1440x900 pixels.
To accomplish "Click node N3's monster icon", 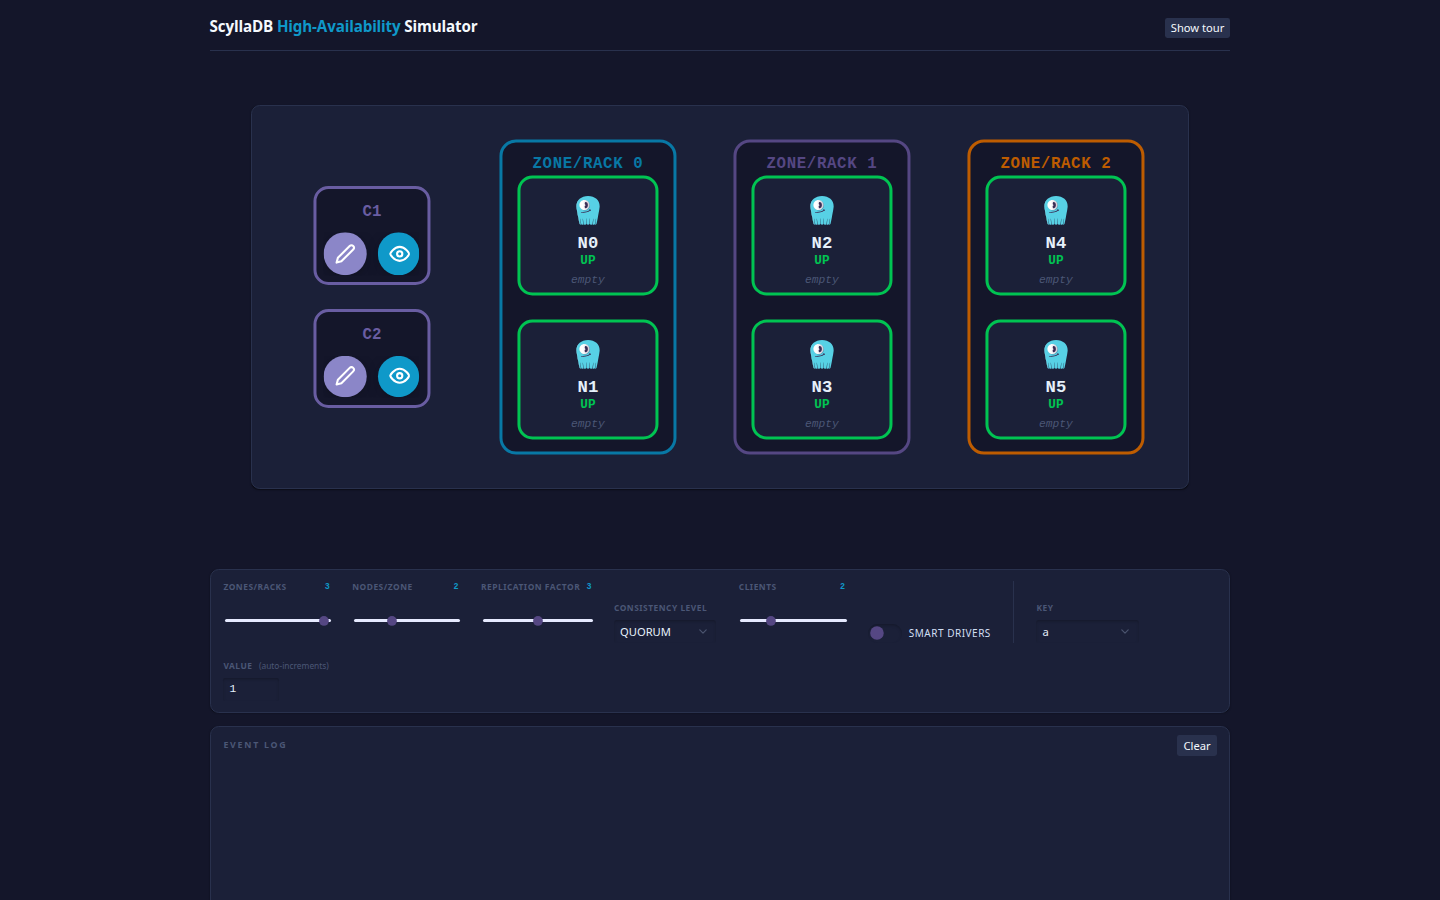I will (822, 354).
